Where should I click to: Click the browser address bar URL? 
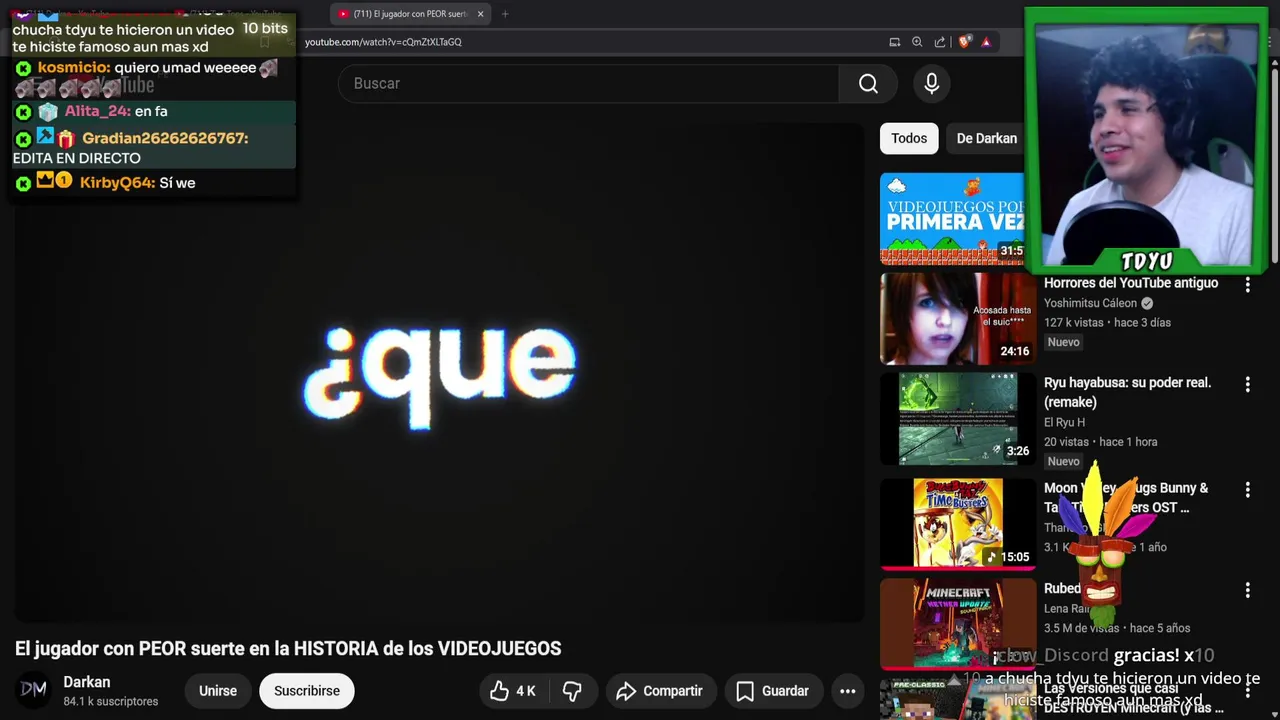coord(383,42)
